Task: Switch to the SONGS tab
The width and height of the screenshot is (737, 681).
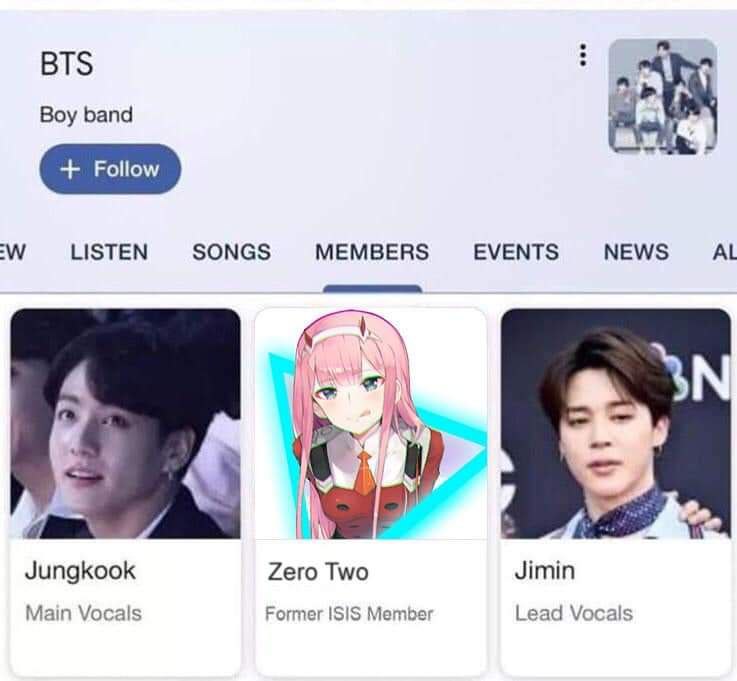Action: tap(231, 252)
